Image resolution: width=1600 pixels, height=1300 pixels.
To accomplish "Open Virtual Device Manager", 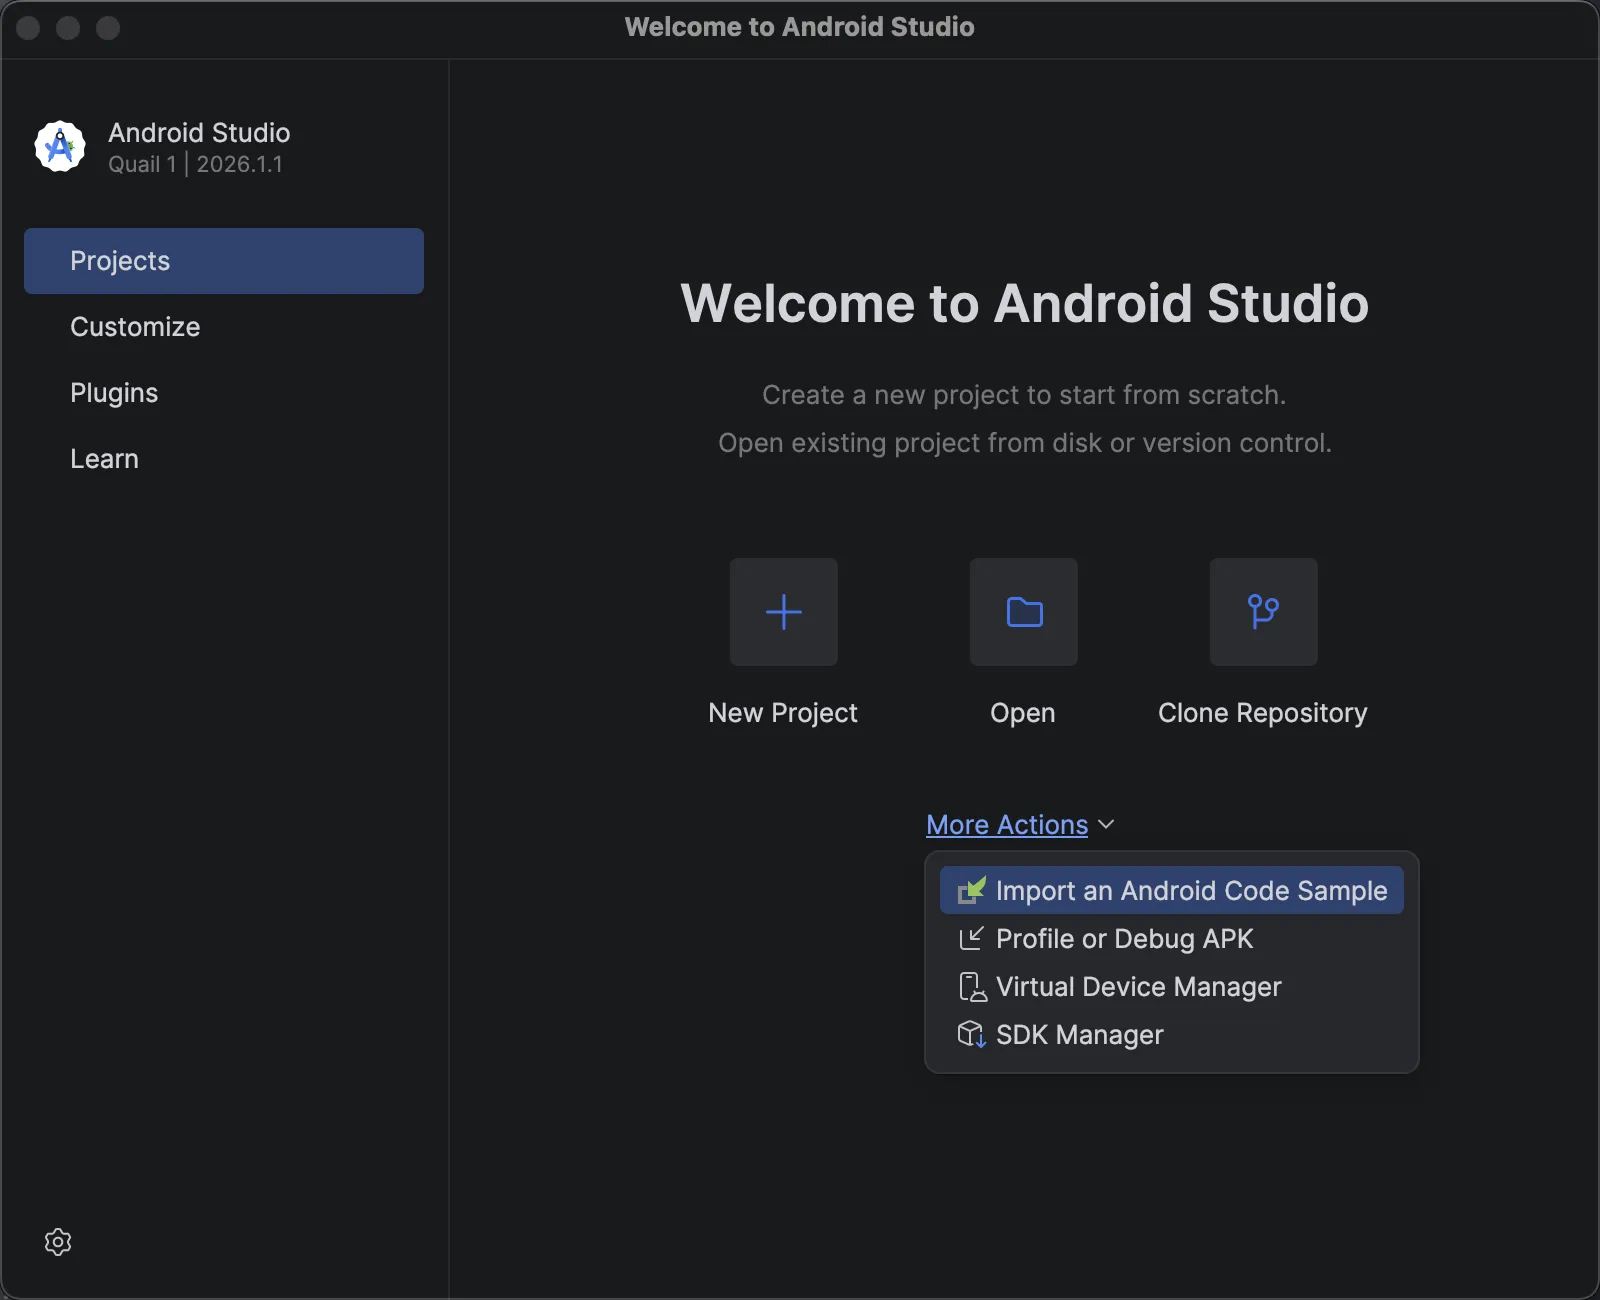I will [1172, 986].
